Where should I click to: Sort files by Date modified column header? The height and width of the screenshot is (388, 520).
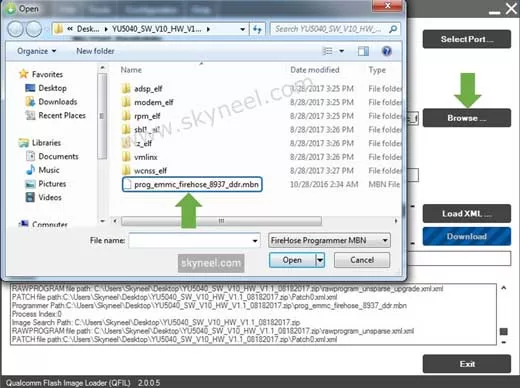tap(315, 70)
